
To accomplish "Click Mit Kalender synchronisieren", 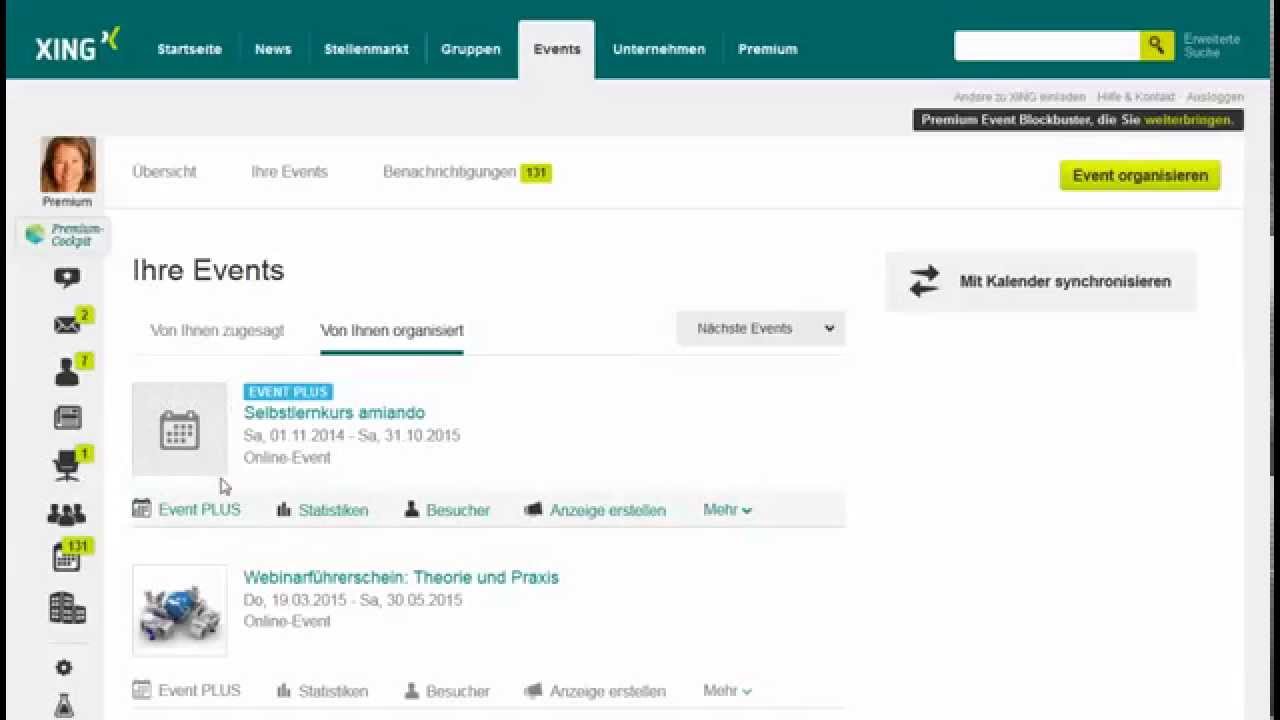I will [x=1041, y=281].
